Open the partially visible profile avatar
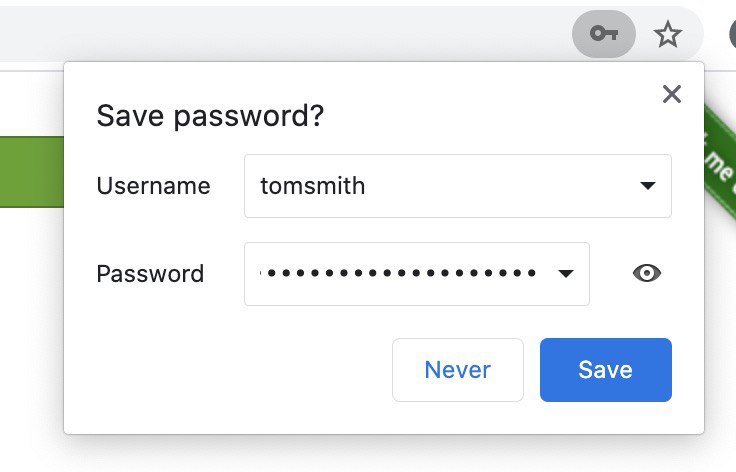The image size is (736, 472). tap(733, 35)
